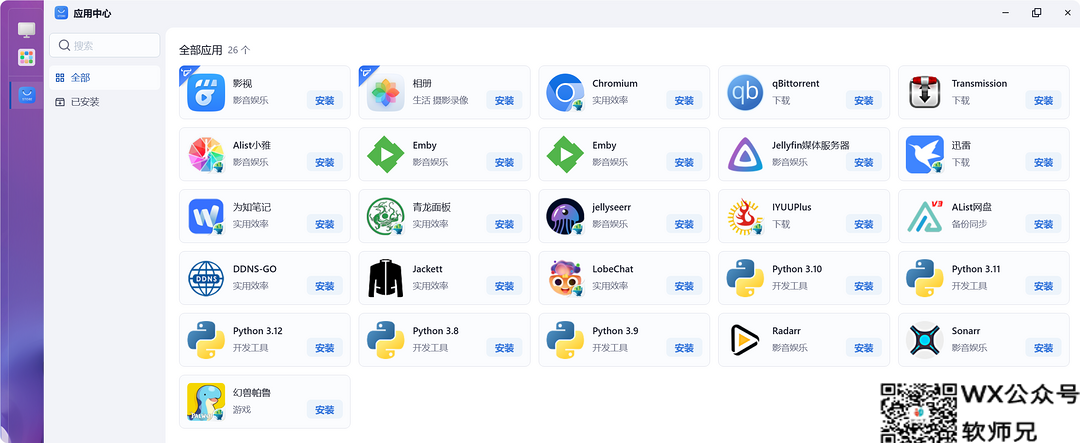Install Radarr

tap(864, 349)
